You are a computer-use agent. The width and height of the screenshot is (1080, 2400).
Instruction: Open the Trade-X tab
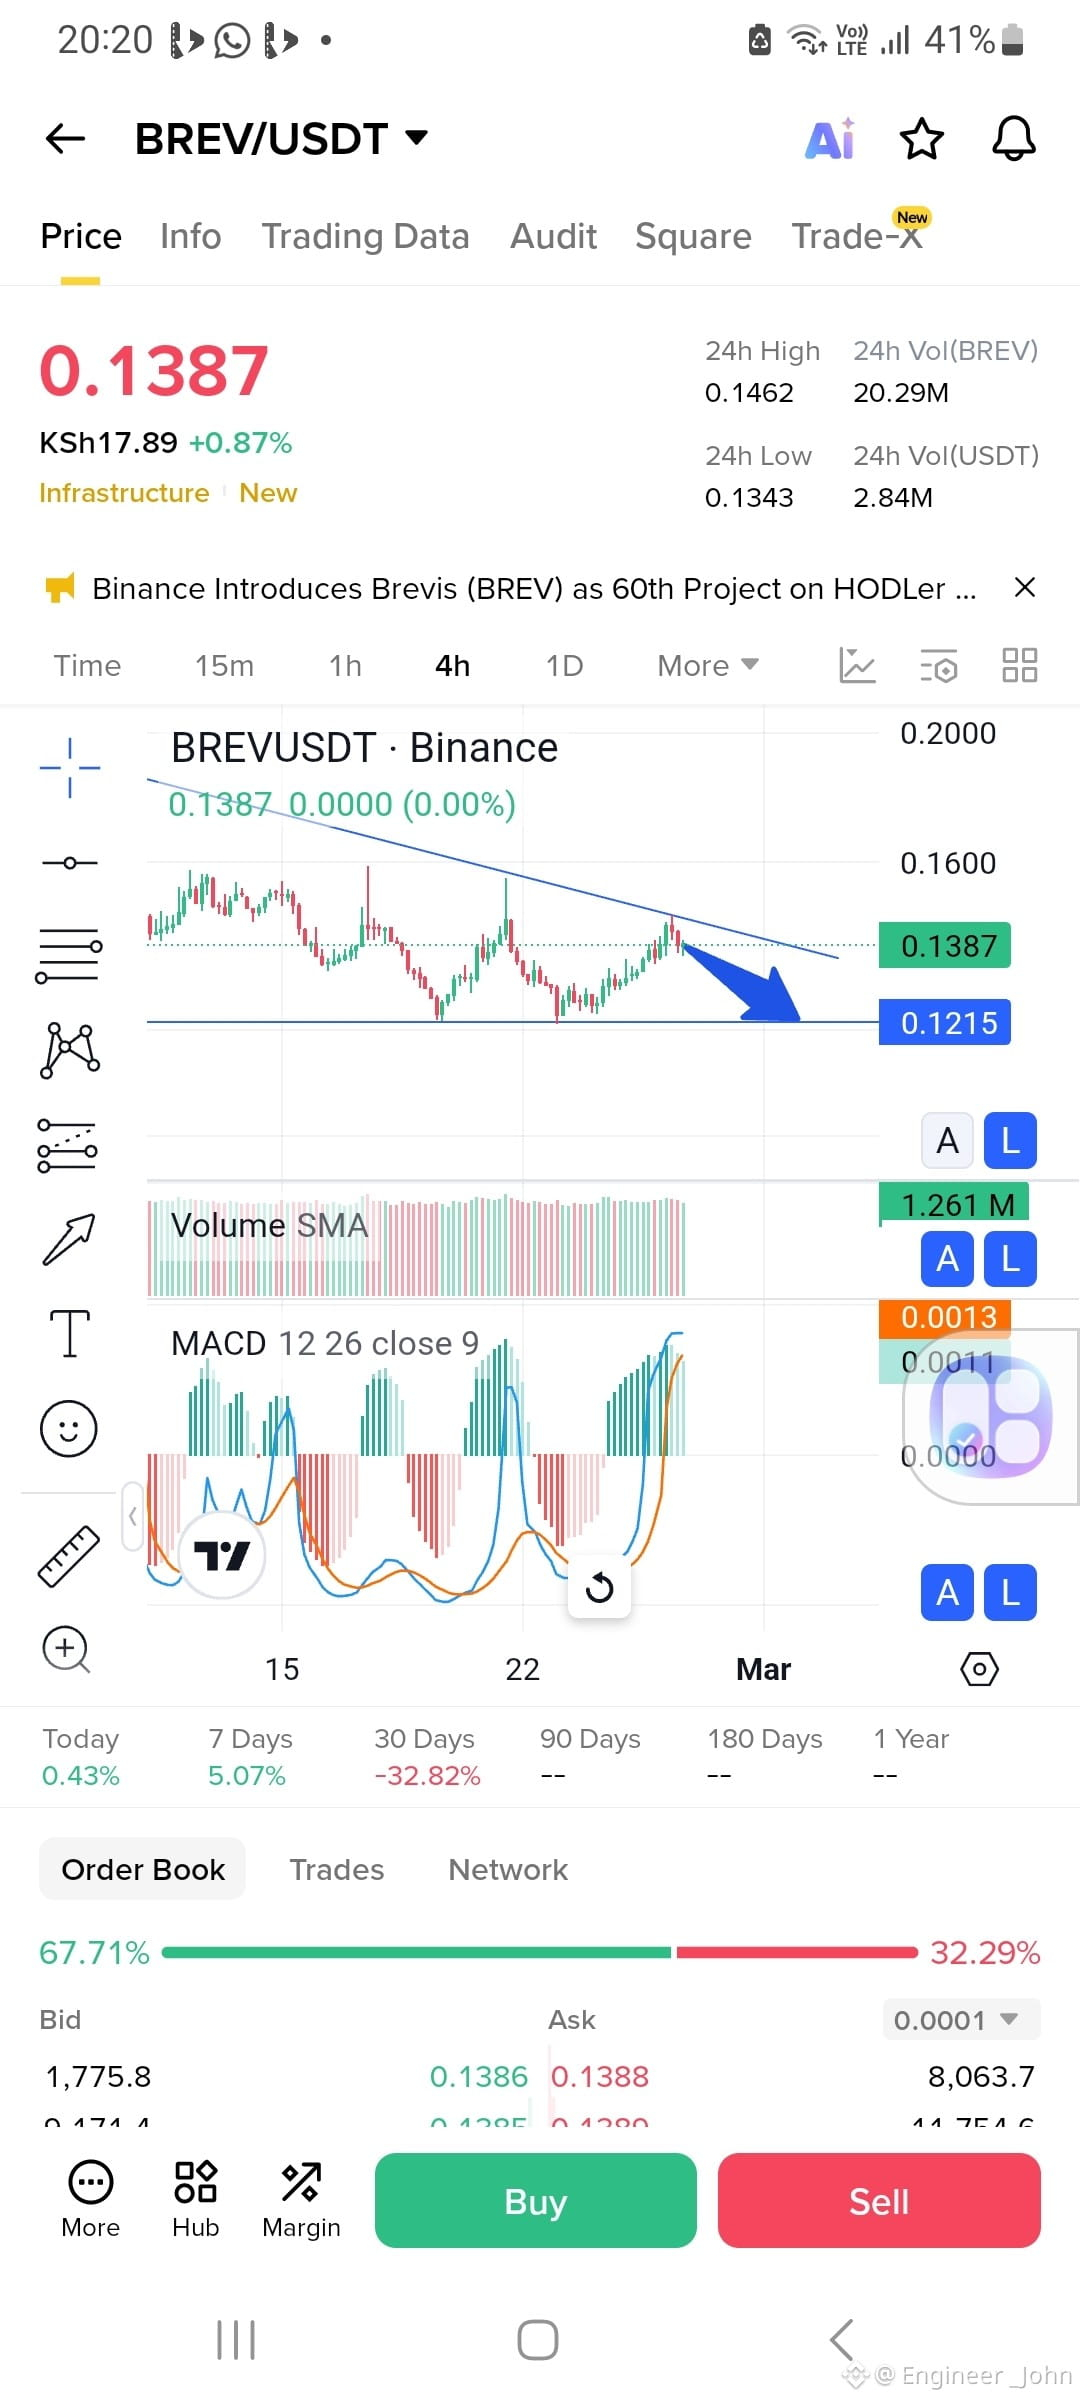pyautogui.click(x=857, y=236)
